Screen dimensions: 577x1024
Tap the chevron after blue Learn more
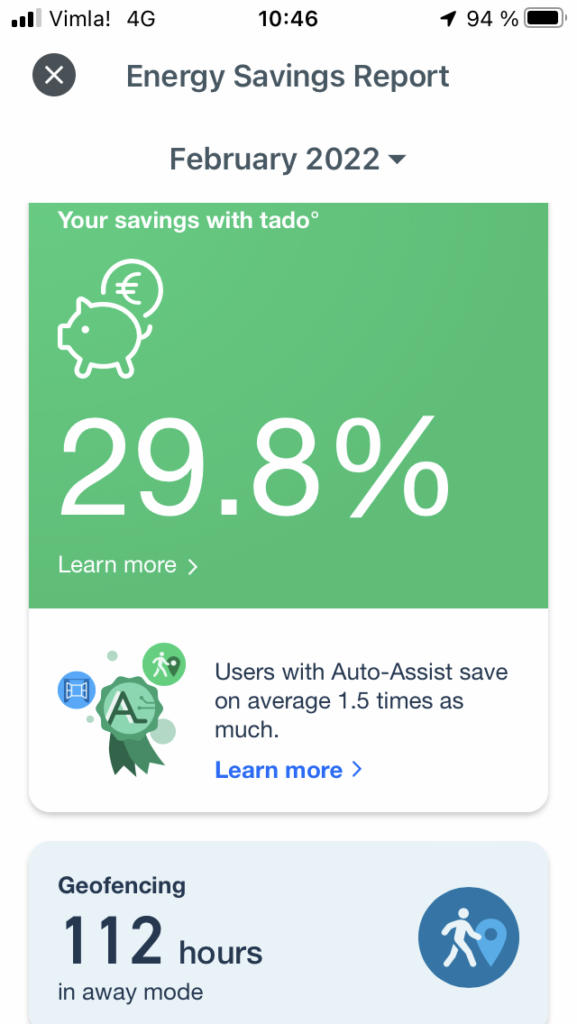(x=356, y=769)
